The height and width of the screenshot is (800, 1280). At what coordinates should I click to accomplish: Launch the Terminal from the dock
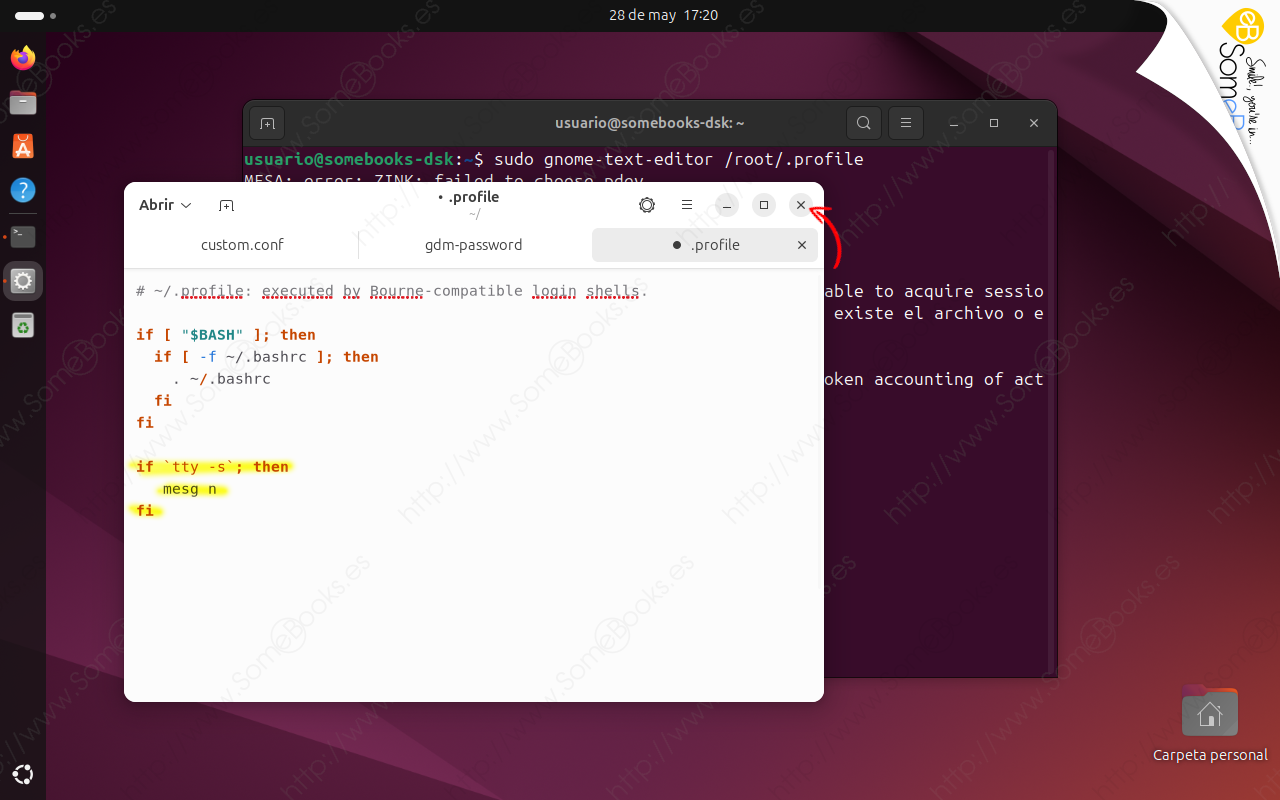(x=22, y=236)
